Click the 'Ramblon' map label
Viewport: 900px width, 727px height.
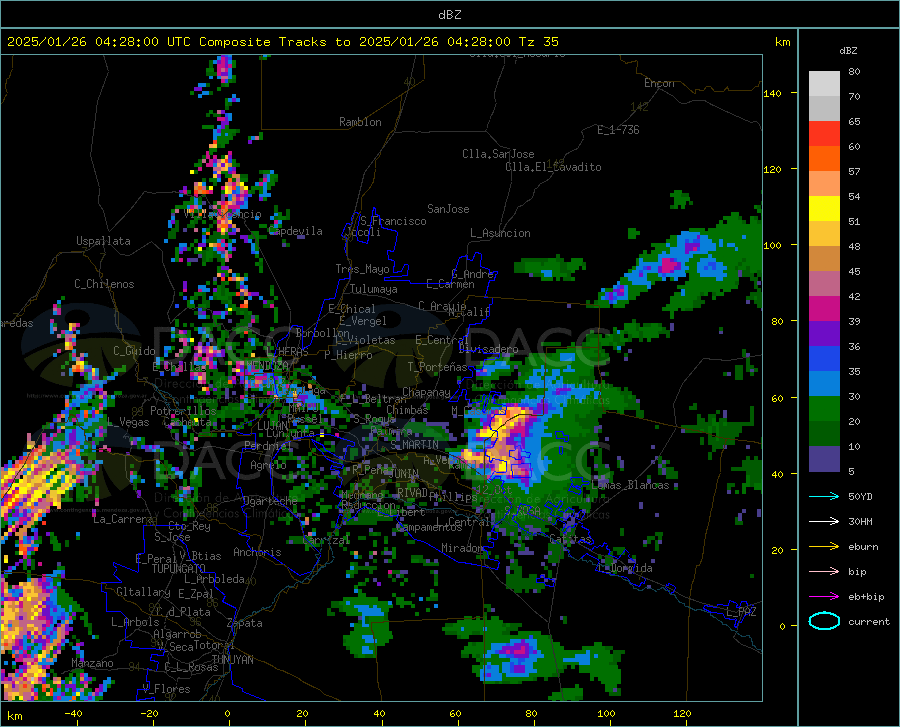[360, 122]
